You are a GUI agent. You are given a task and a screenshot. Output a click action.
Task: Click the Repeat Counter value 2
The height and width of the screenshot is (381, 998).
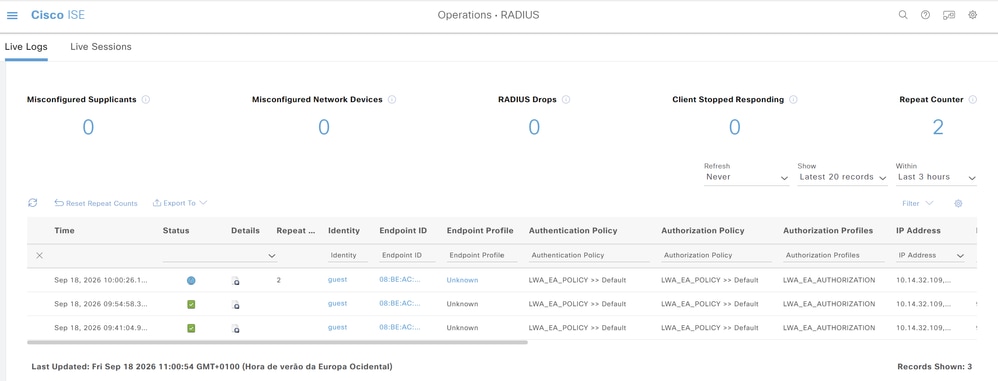point(938,127)
